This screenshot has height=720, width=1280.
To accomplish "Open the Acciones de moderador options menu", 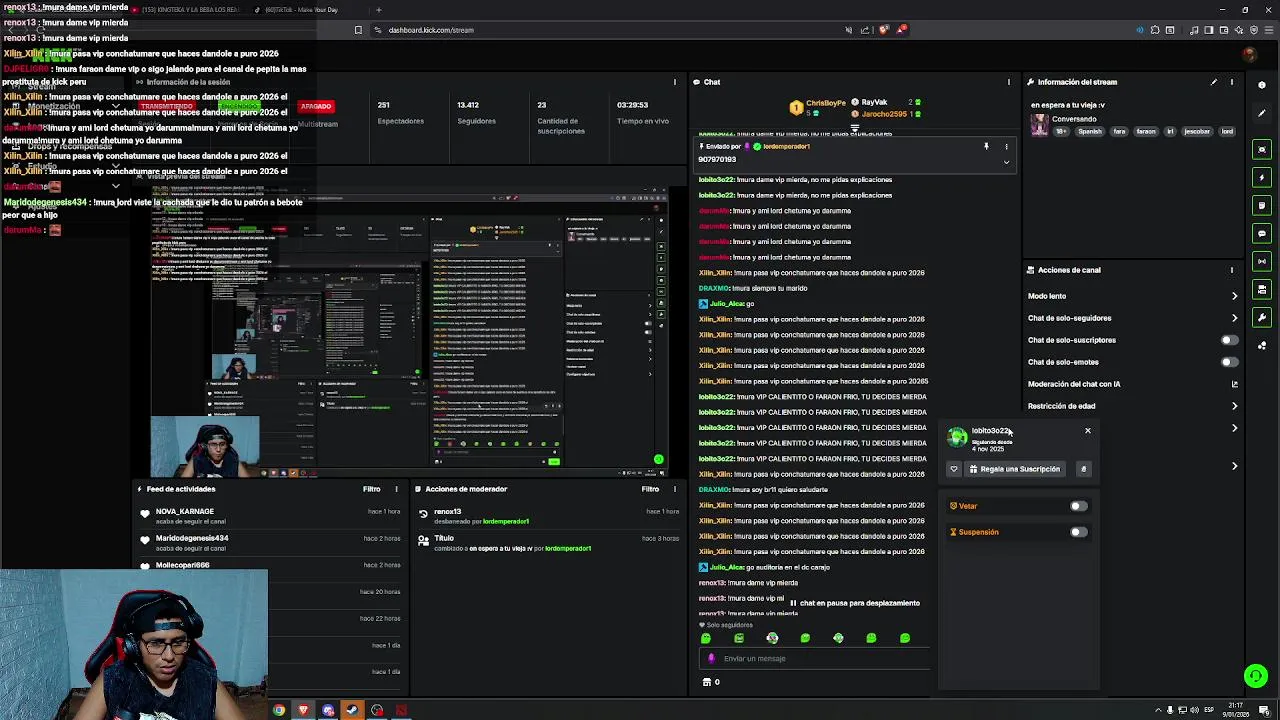I will [675, 489].
